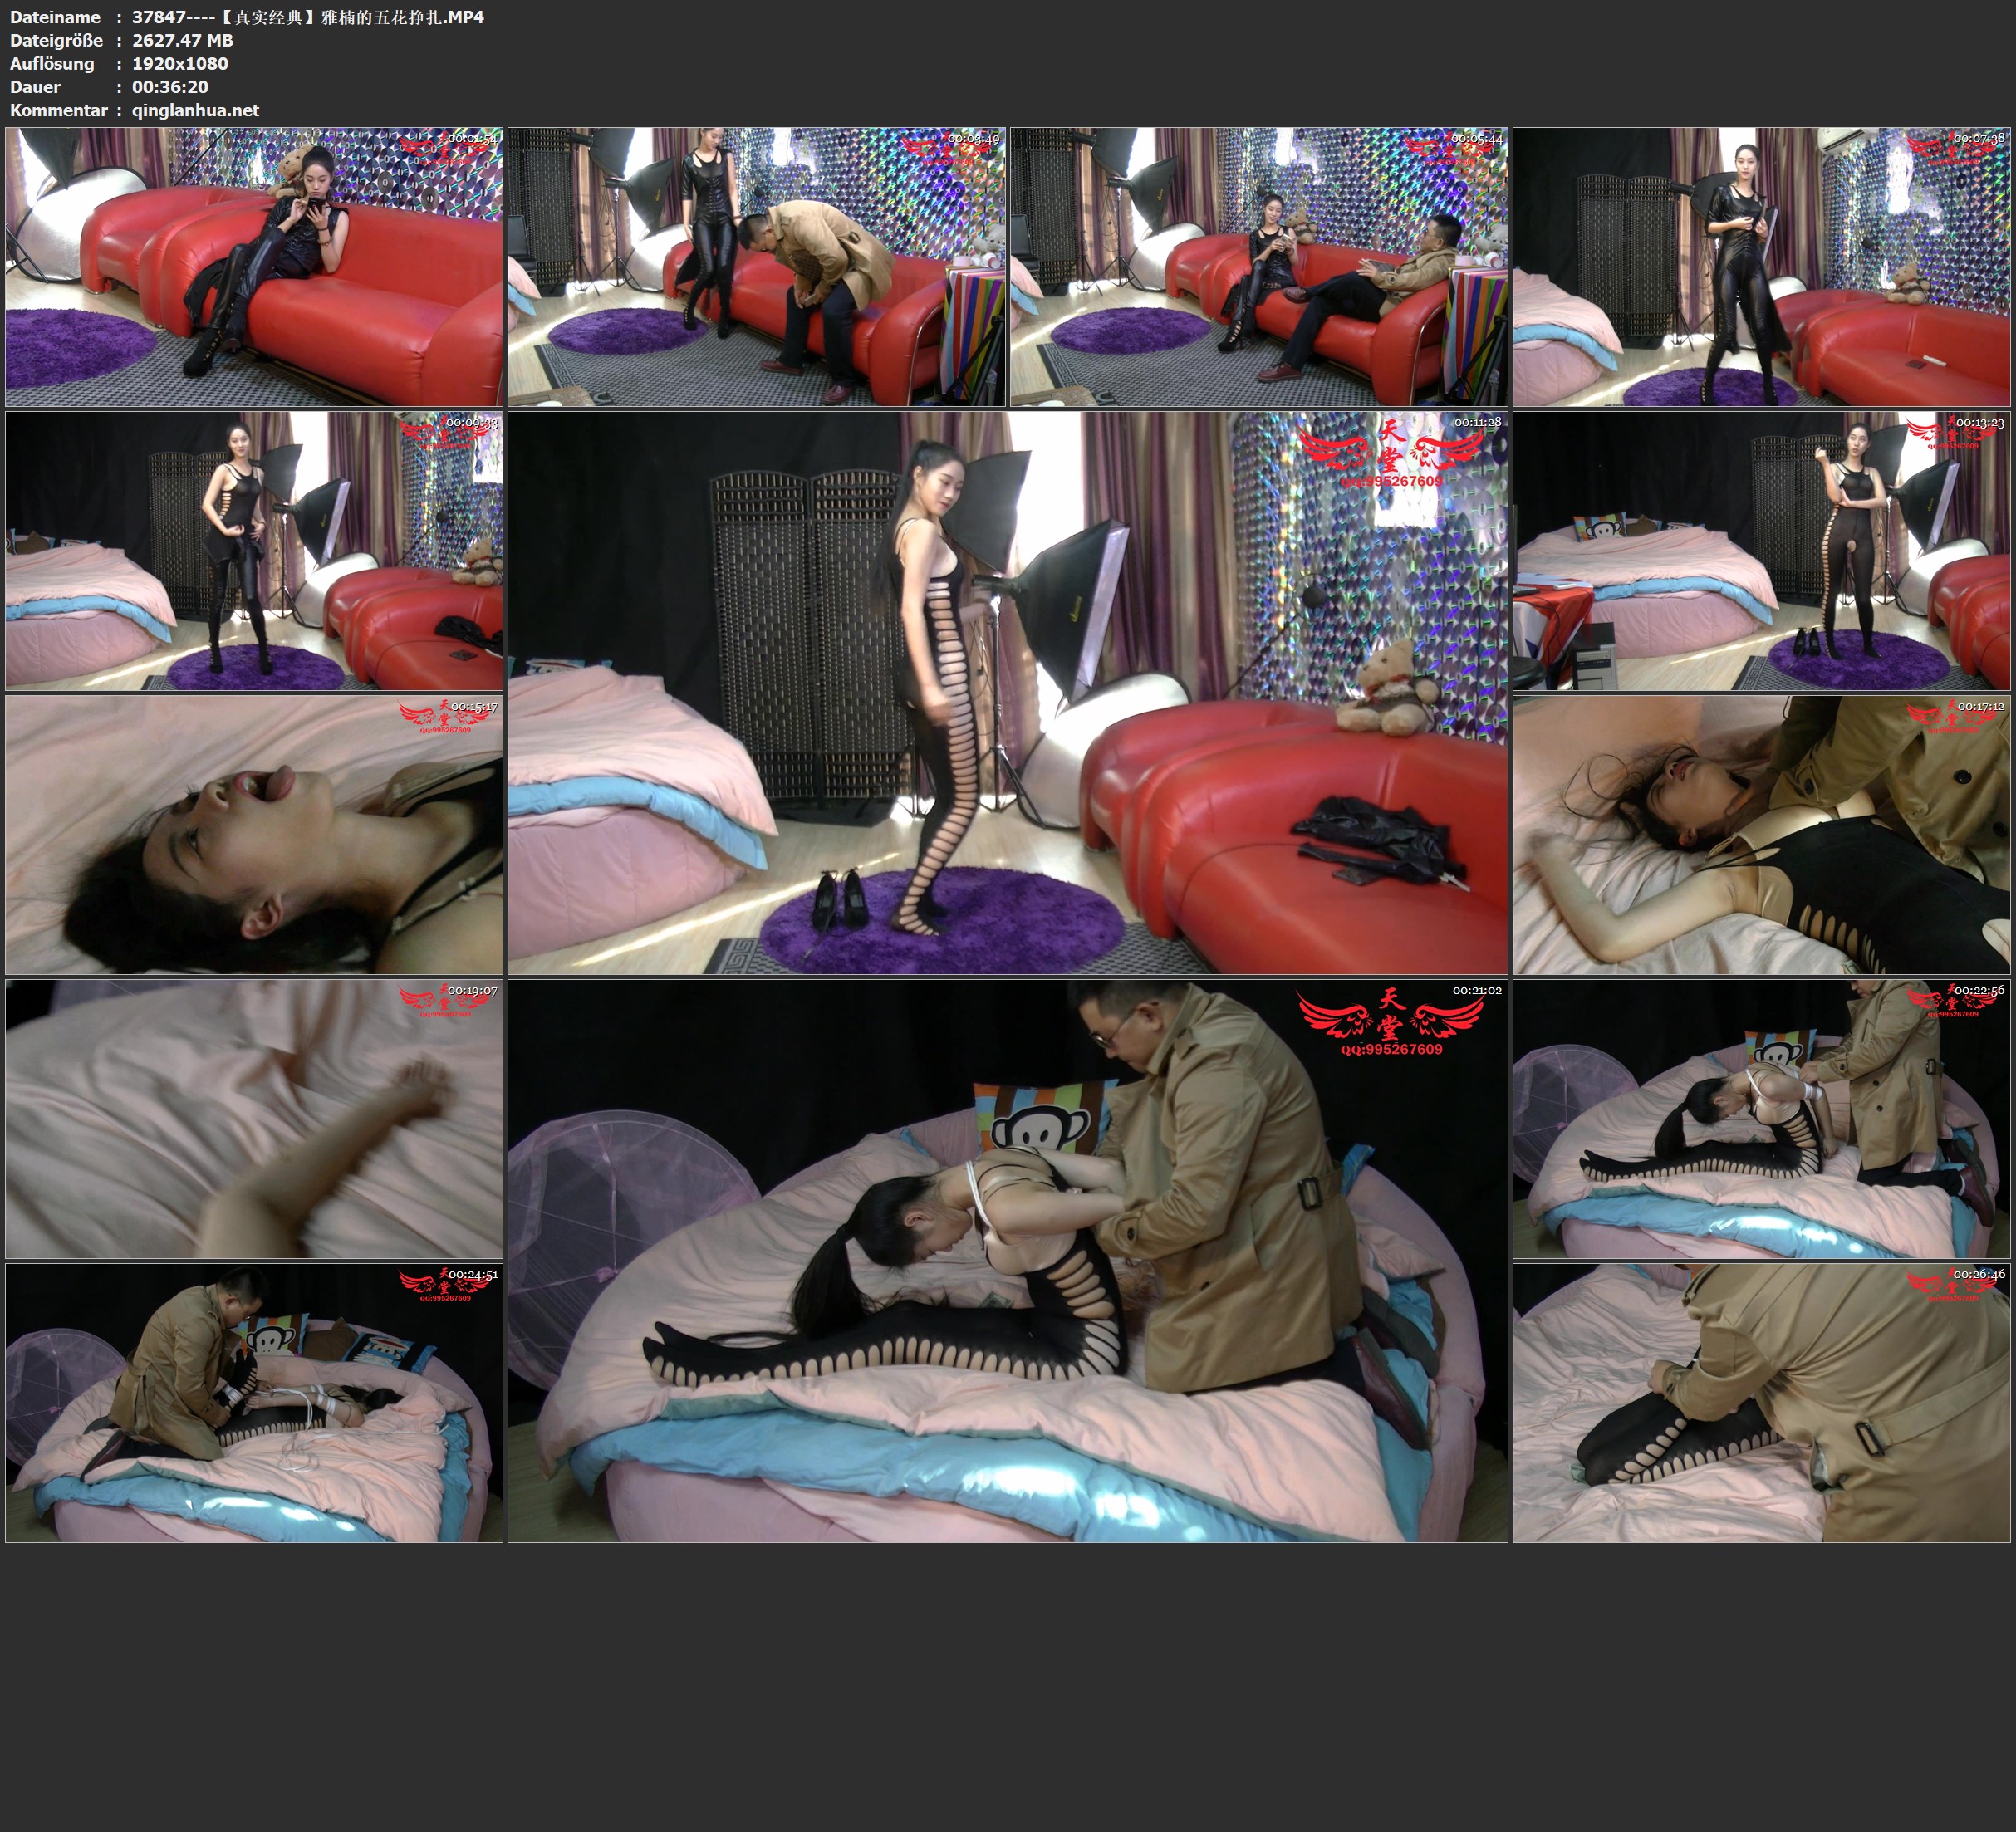The image size is (2016, 1832).
Task: Click the thumbnail marked 00:26:46
Action: pos(1762,1402)
